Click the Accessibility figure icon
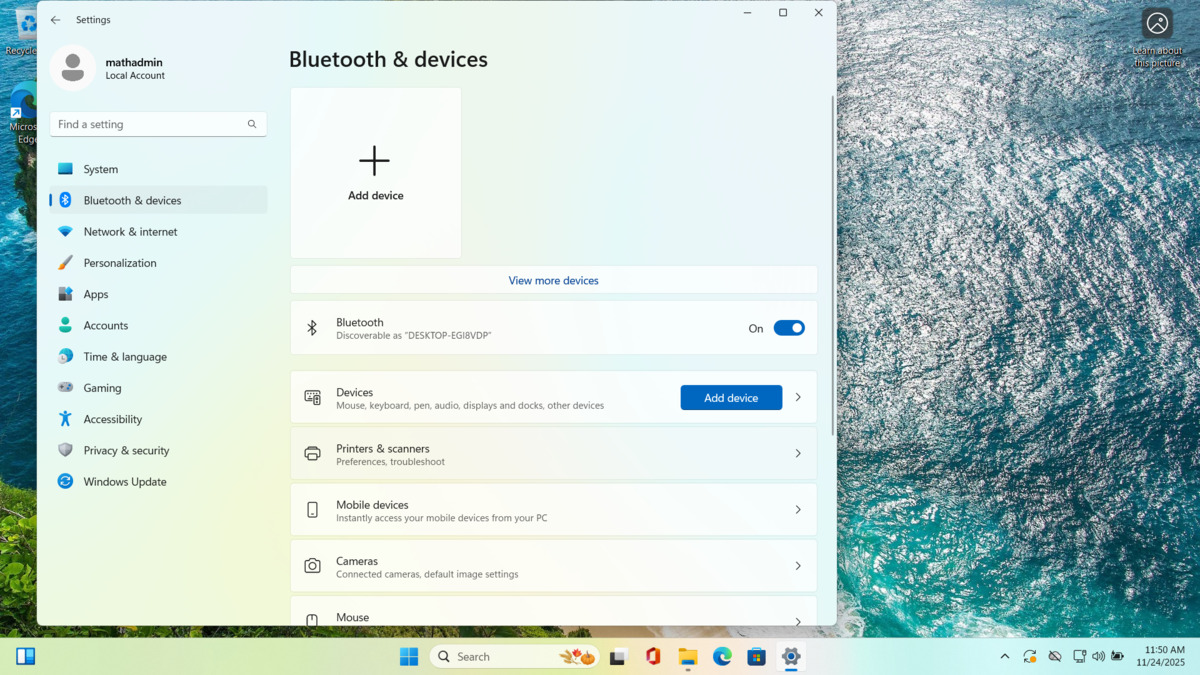This screenshot has height=675, width=1200. pos(65,419)
